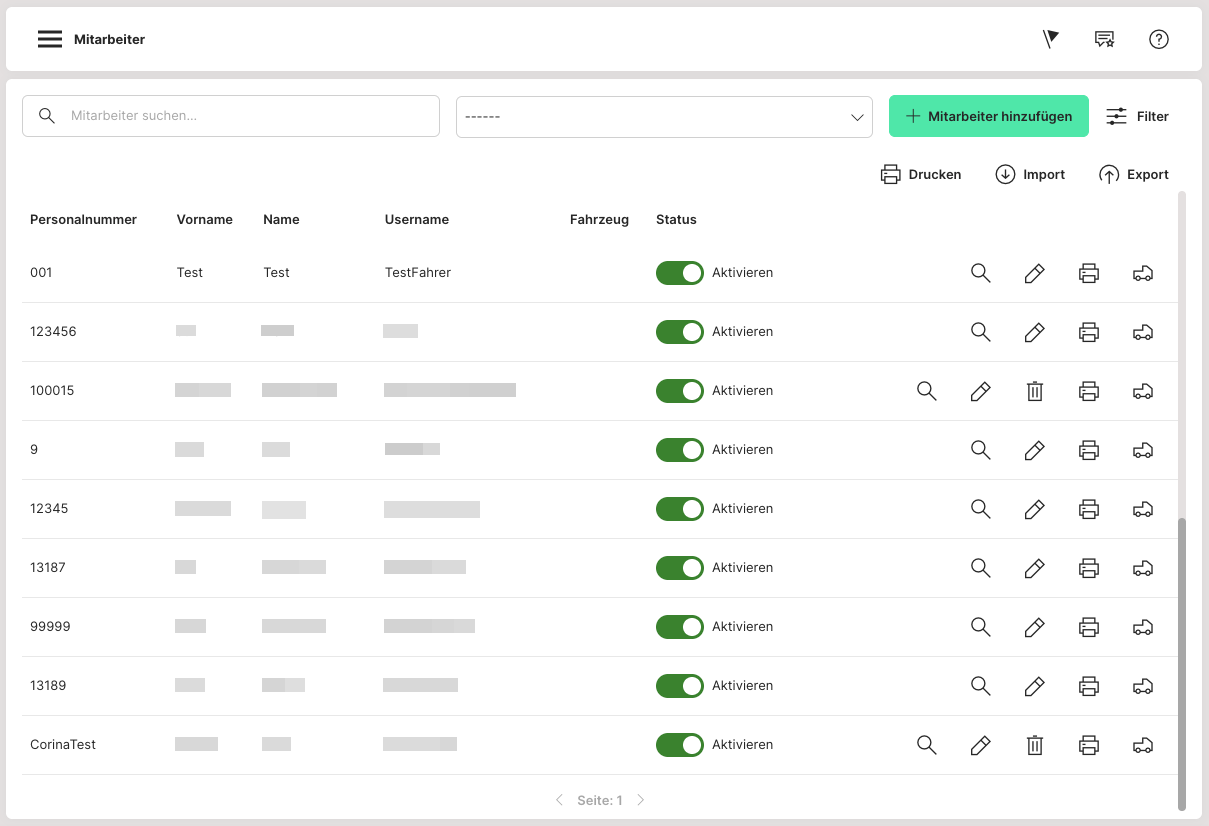The width and height of the screenshot is (1209, 826).
Task: Click the Export button
Action: coord(1134,175)
